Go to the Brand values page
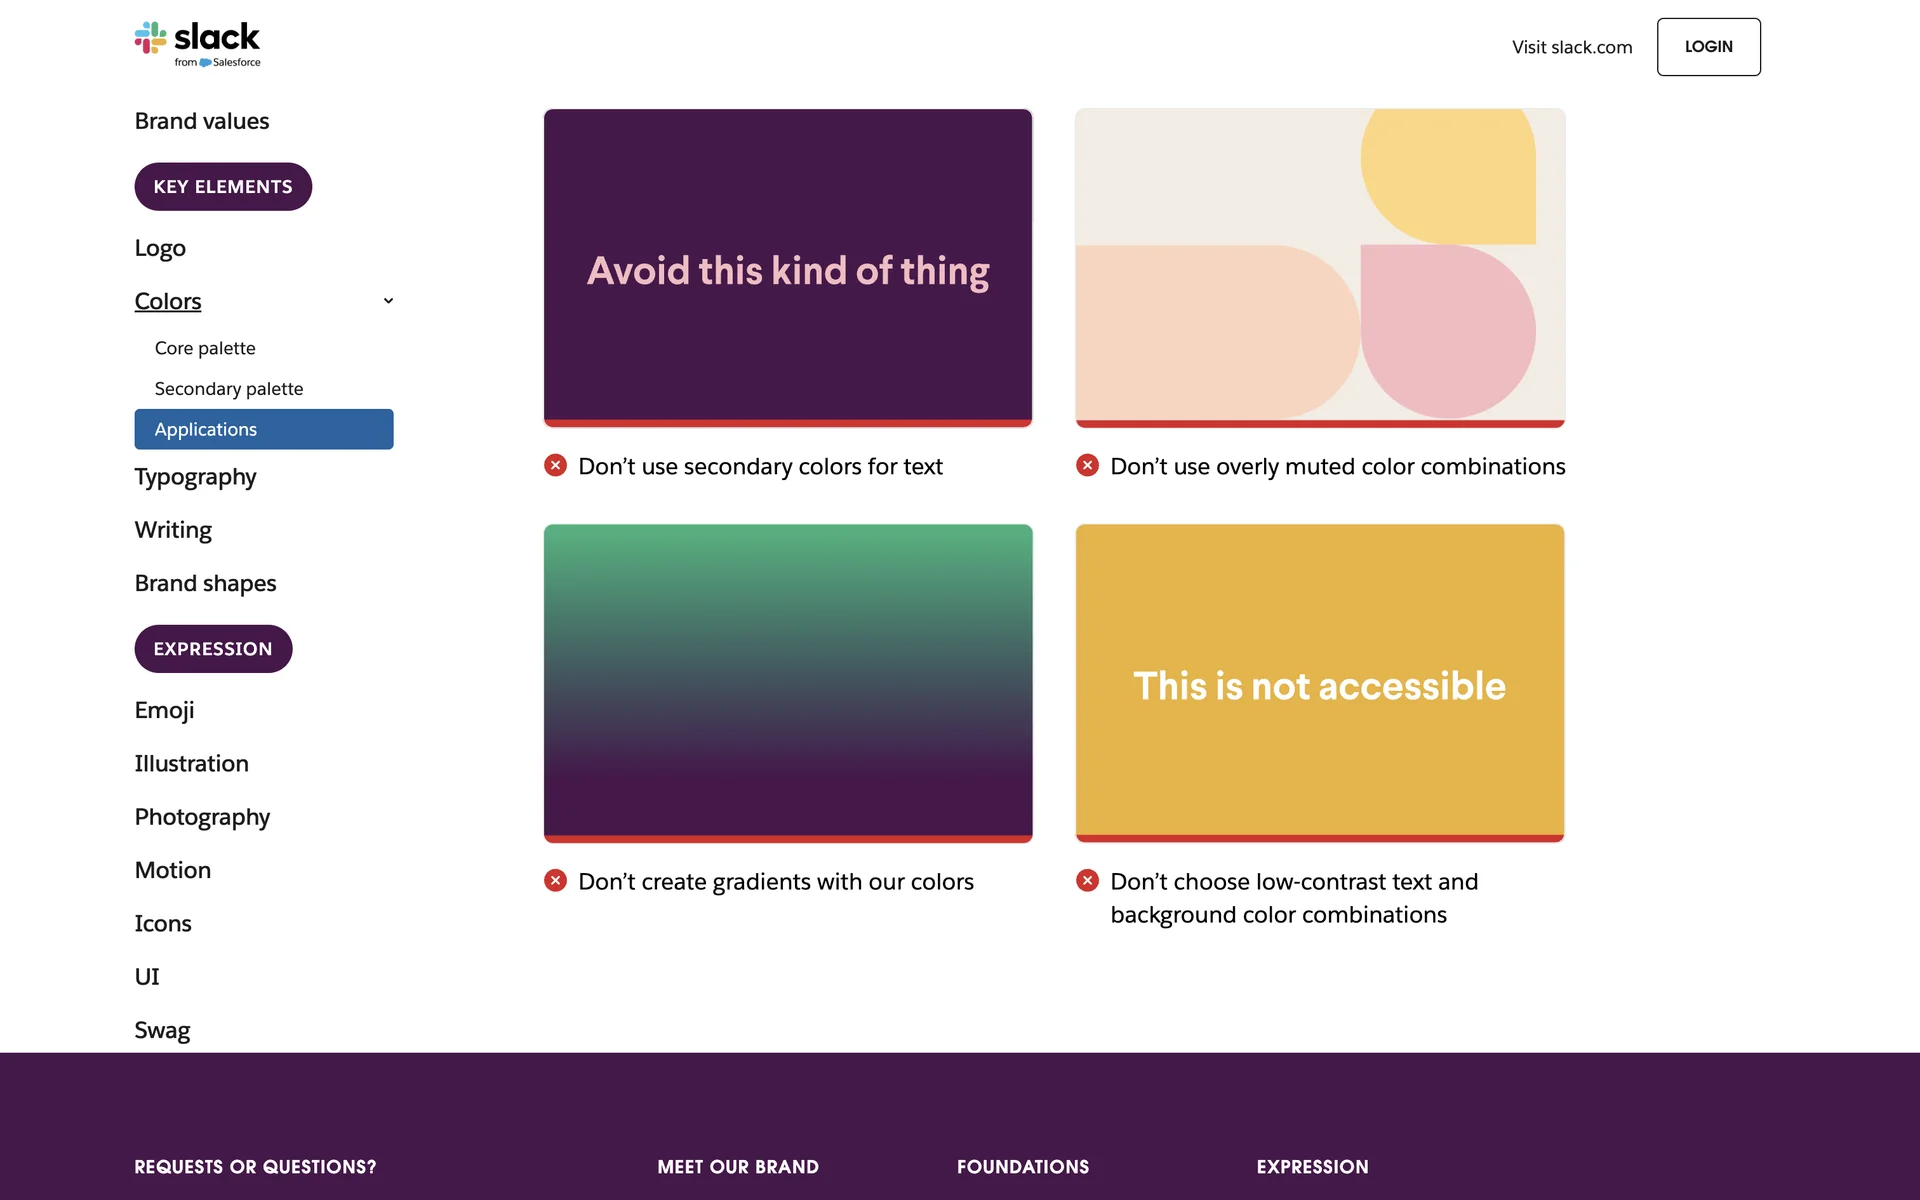This screenshot has height=1200, width=1920. coord(202,121)
